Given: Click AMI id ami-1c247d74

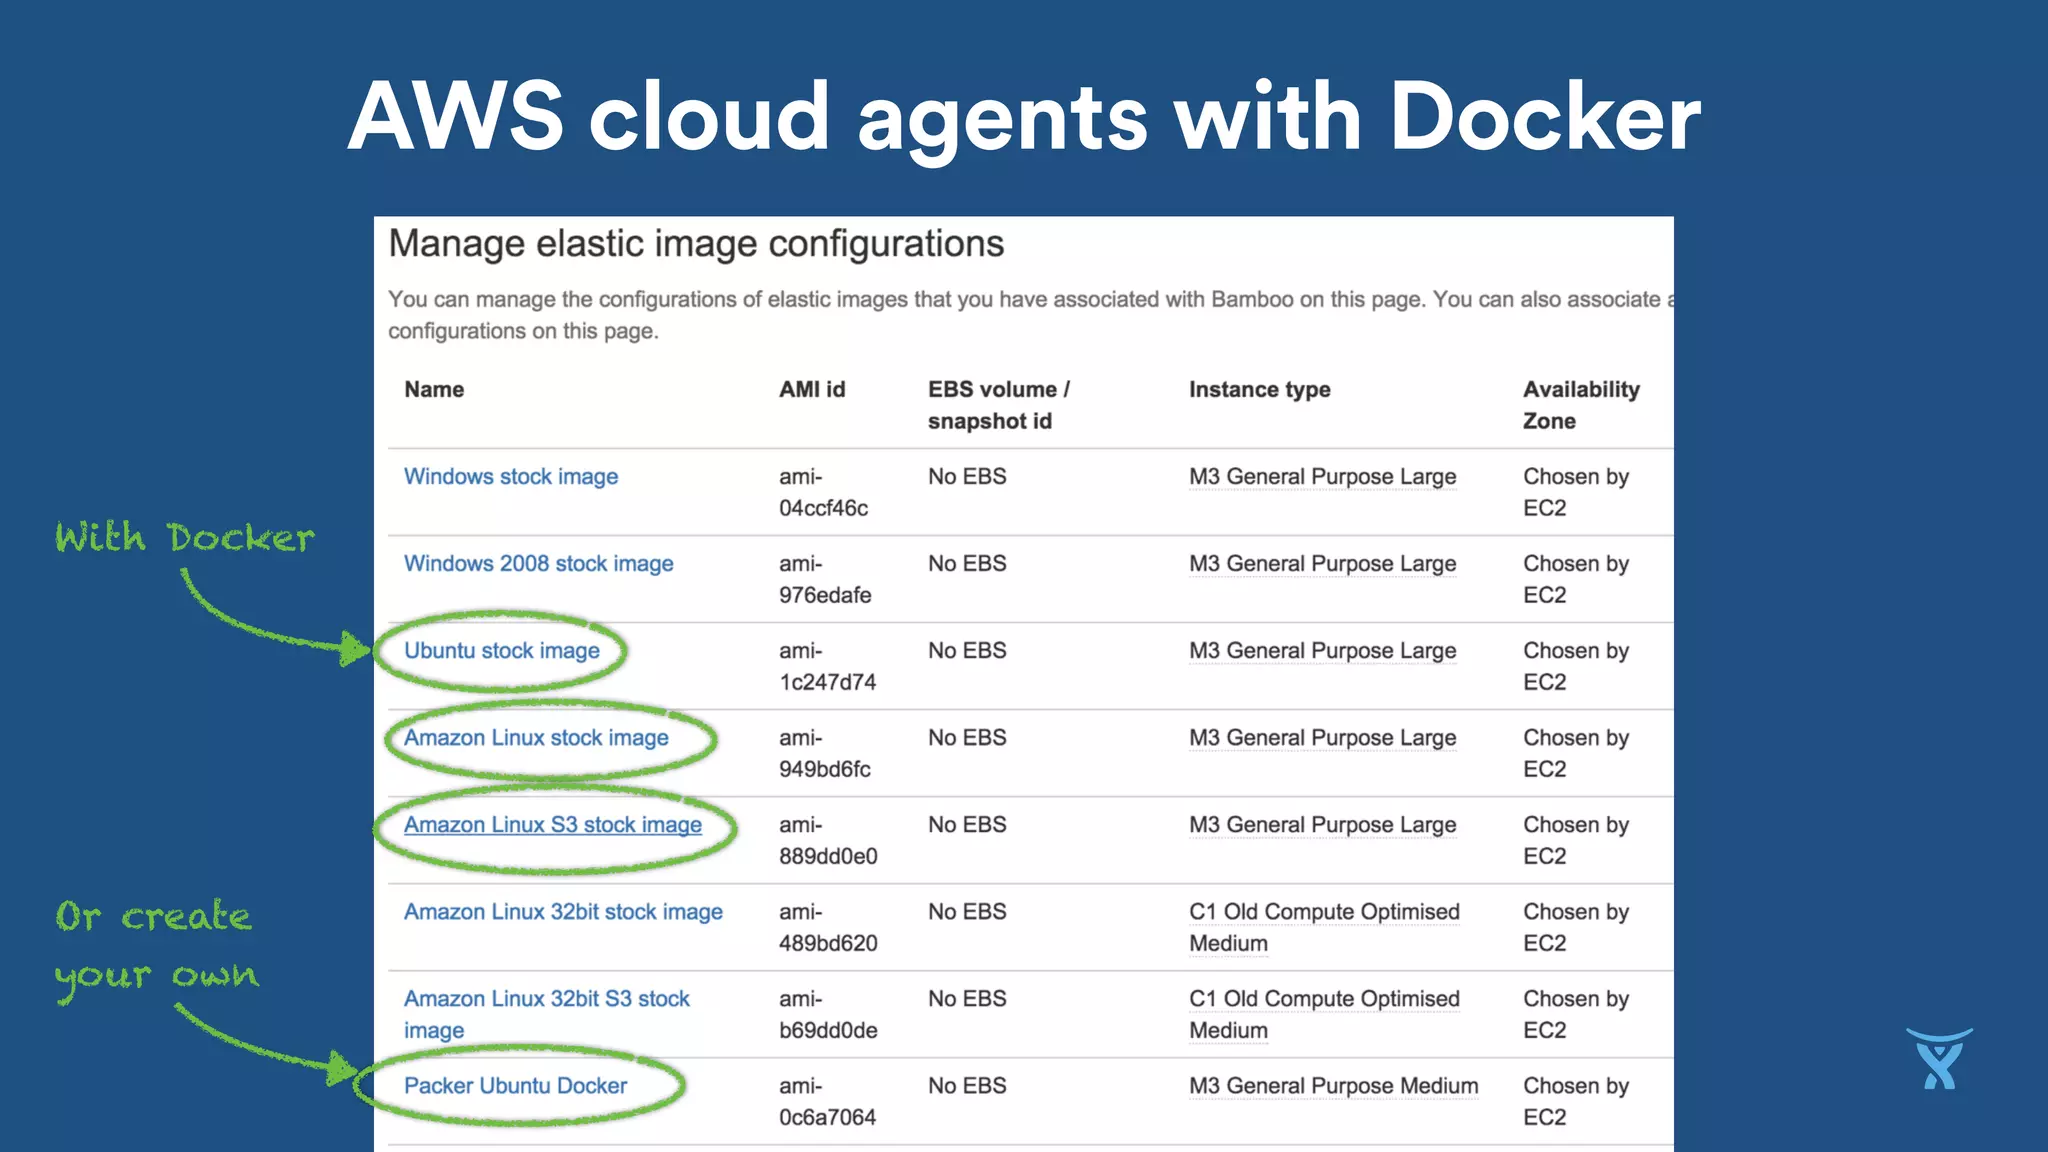Looking at the screenshot, I should pyautogui.click(x=827, y=666).
